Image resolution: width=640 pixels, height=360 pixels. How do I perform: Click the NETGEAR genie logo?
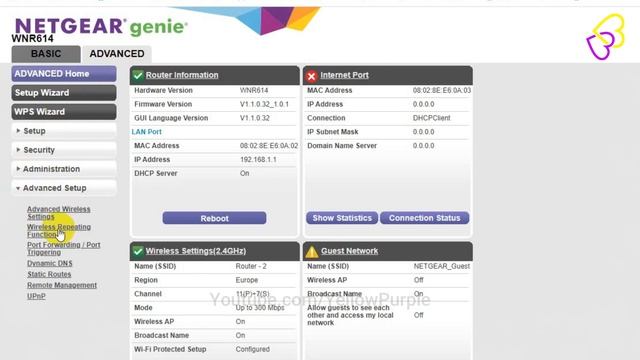[101, 27]
